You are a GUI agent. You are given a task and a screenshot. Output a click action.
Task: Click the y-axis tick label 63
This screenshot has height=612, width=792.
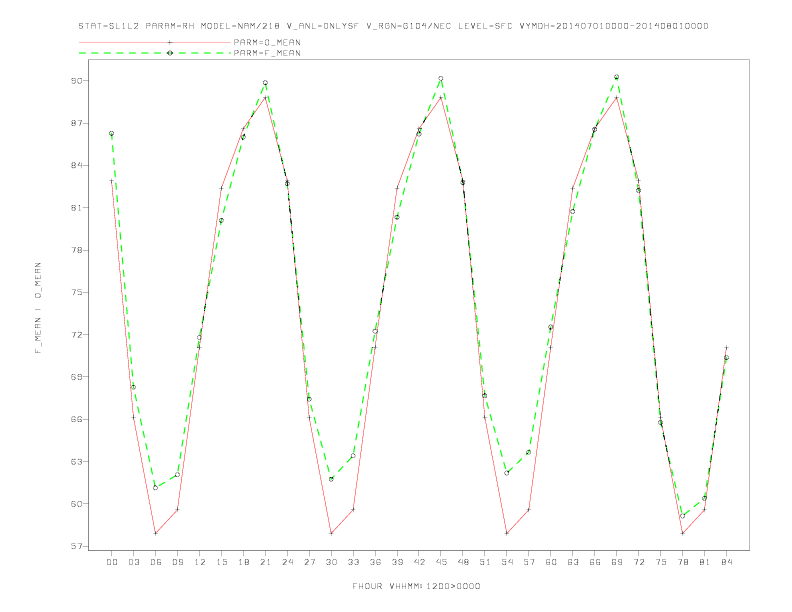tap(76, 462)
